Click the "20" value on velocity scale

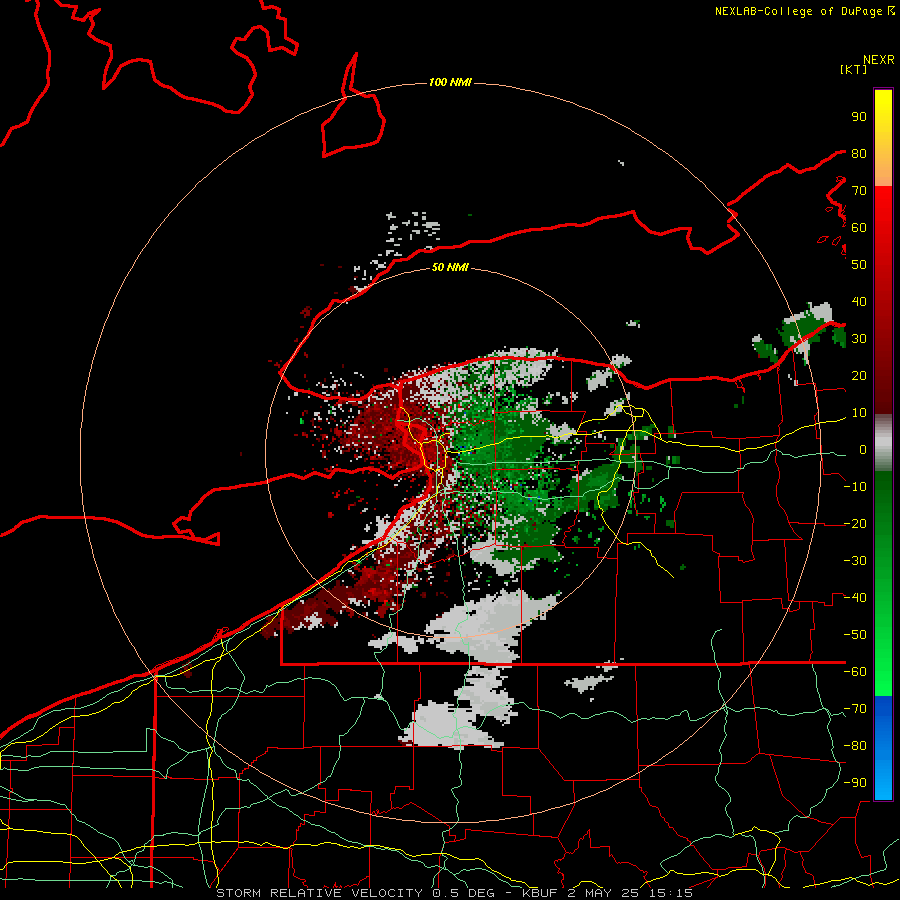[859, 376]
